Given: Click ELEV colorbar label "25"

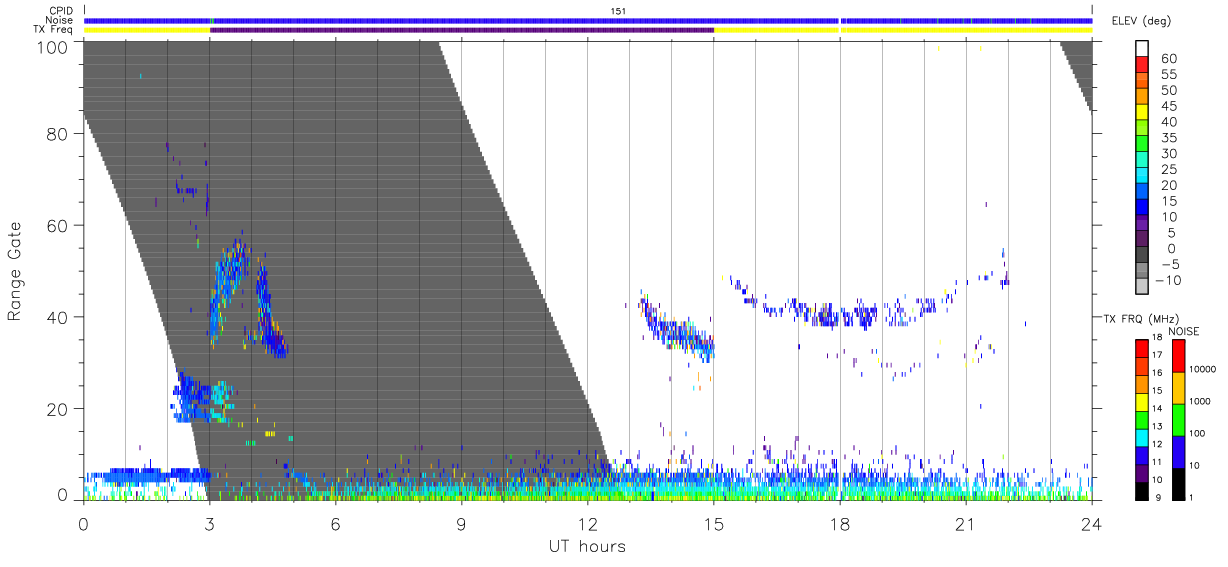Looking at the screenshot, I should point(1168,170).
